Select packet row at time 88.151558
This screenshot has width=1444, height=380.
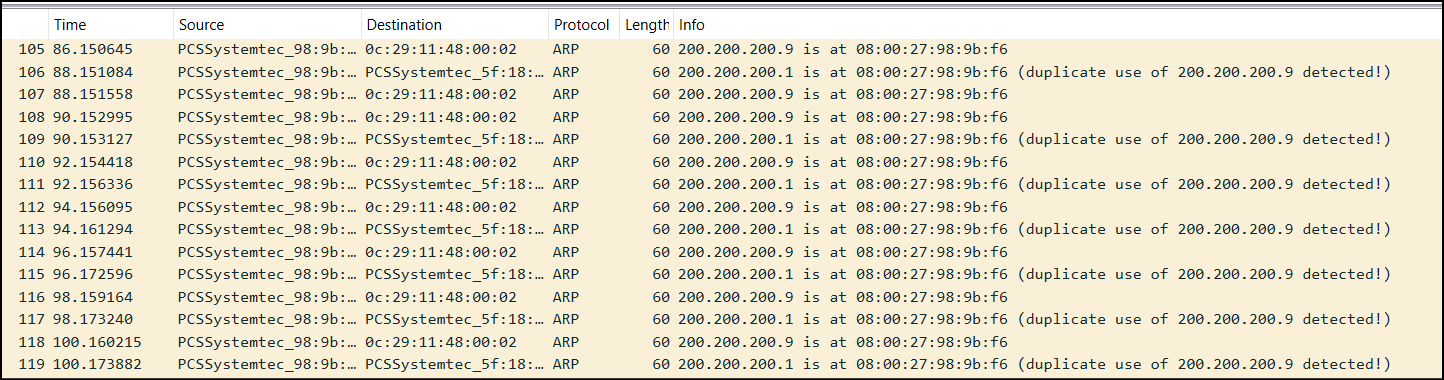pyautogui.click(x=722, y=94)
